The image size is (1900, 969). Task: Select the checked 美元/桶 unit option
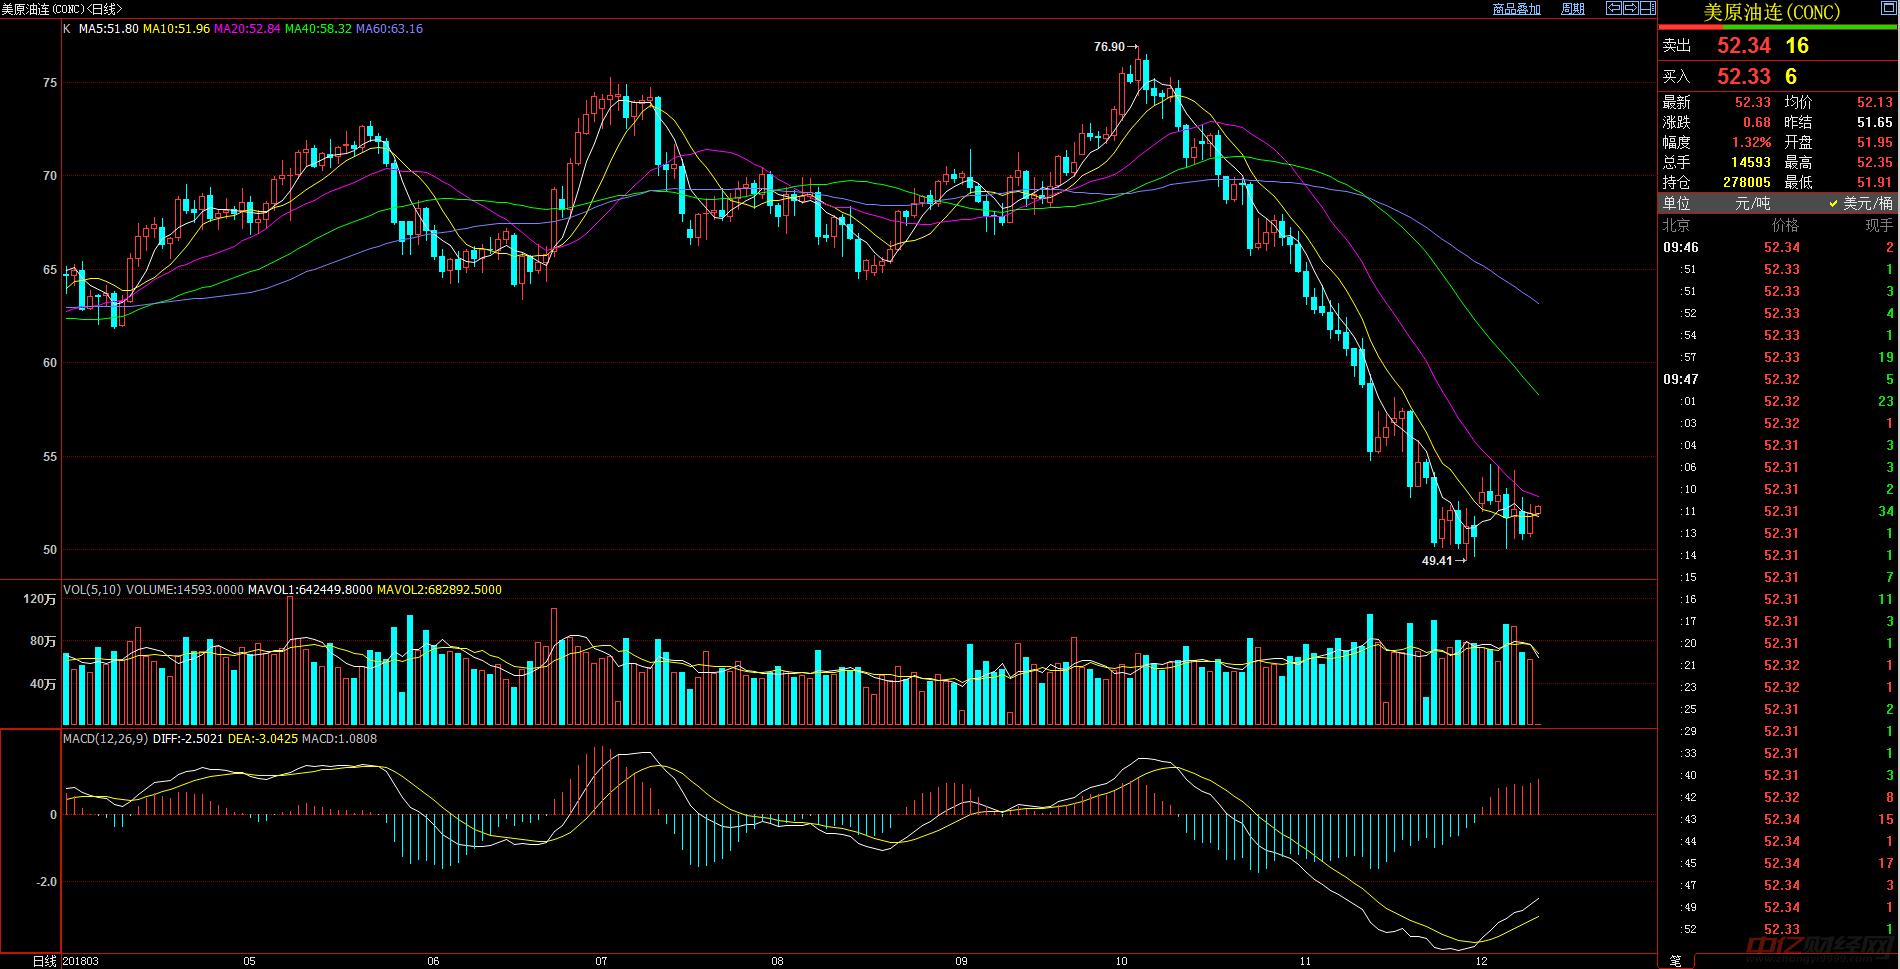tap(1860, 203)
